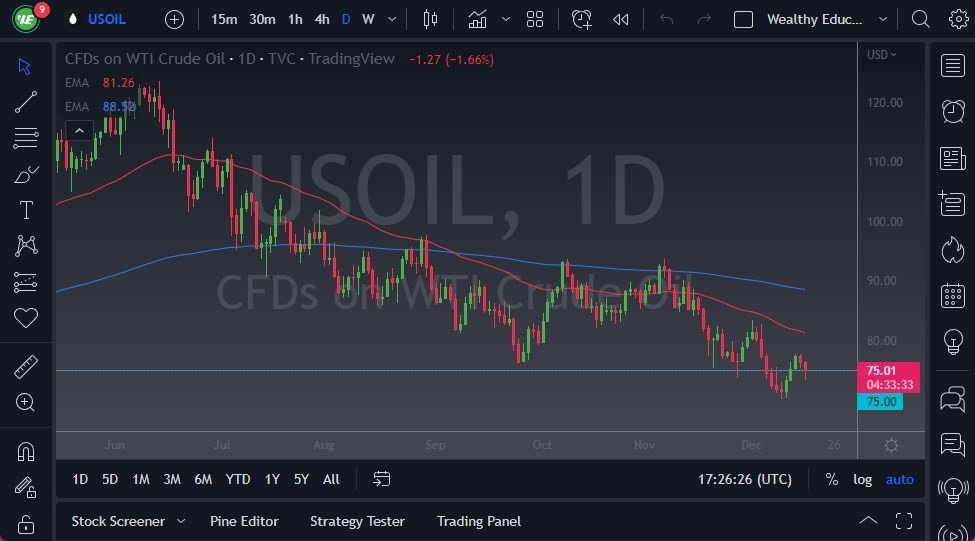Screen dimensions: 975x541
Task: Select the 6M date range
Action: [x=203, y=479]
